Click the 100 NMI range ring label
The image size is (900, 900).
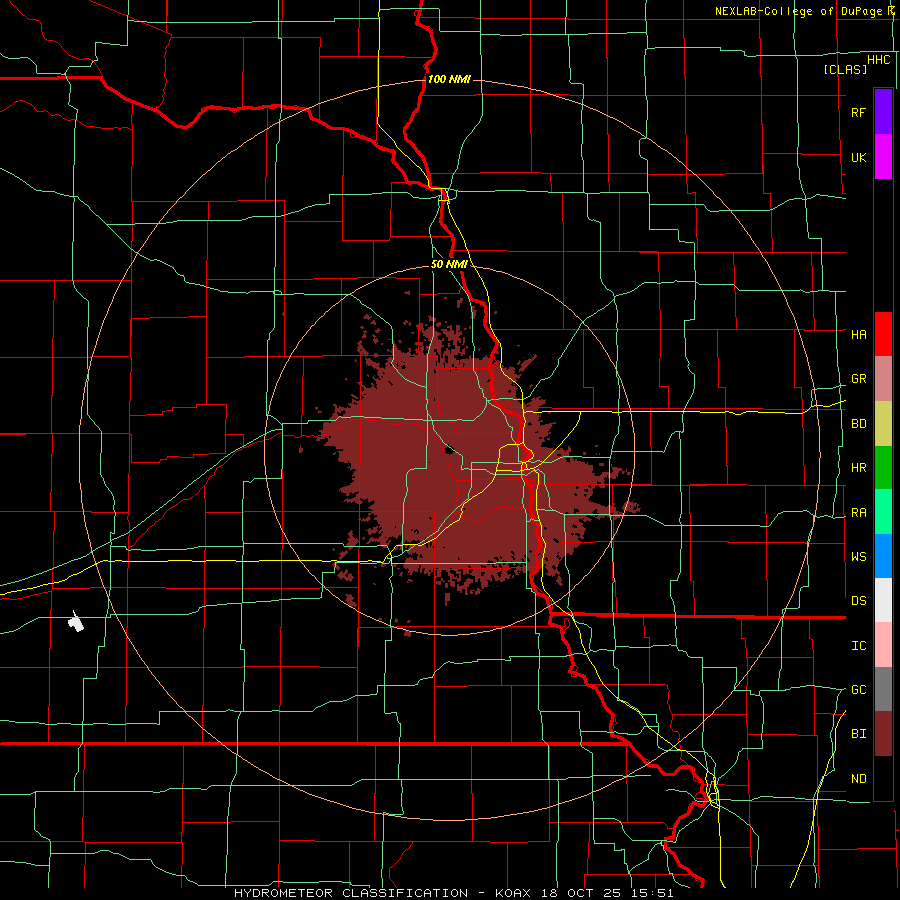tap(449, 79)
